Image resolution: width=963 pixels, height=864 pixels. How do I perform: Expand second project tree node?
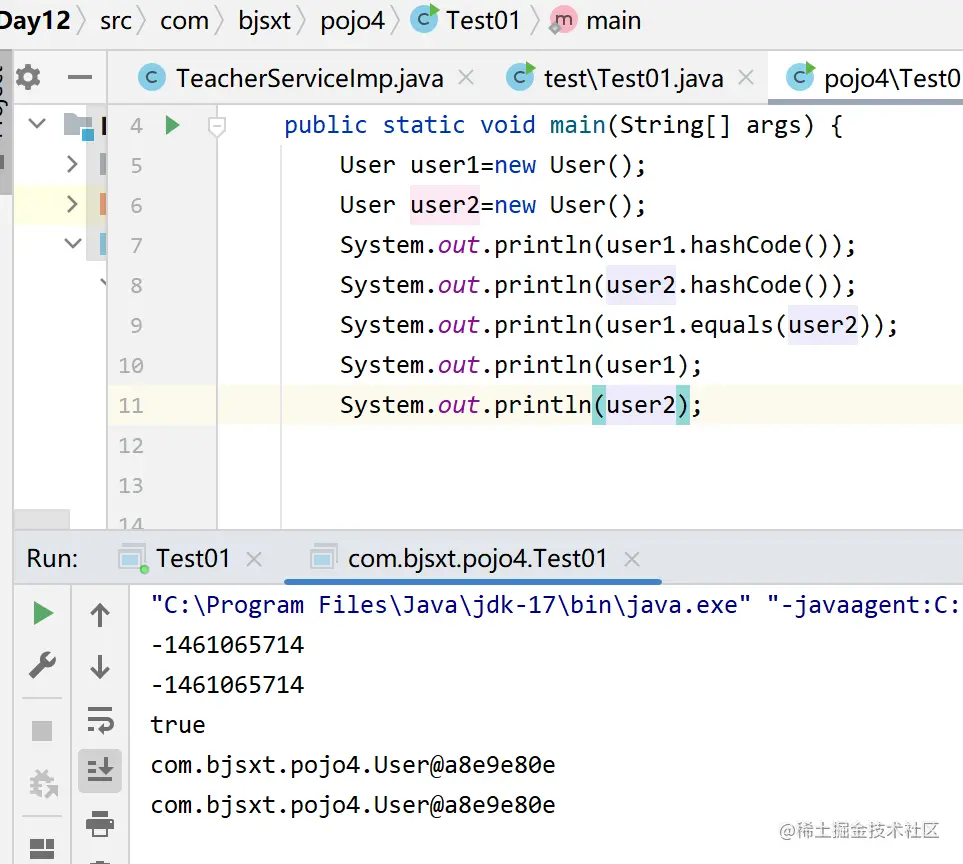pyautogui.click(x=72, y=164)
